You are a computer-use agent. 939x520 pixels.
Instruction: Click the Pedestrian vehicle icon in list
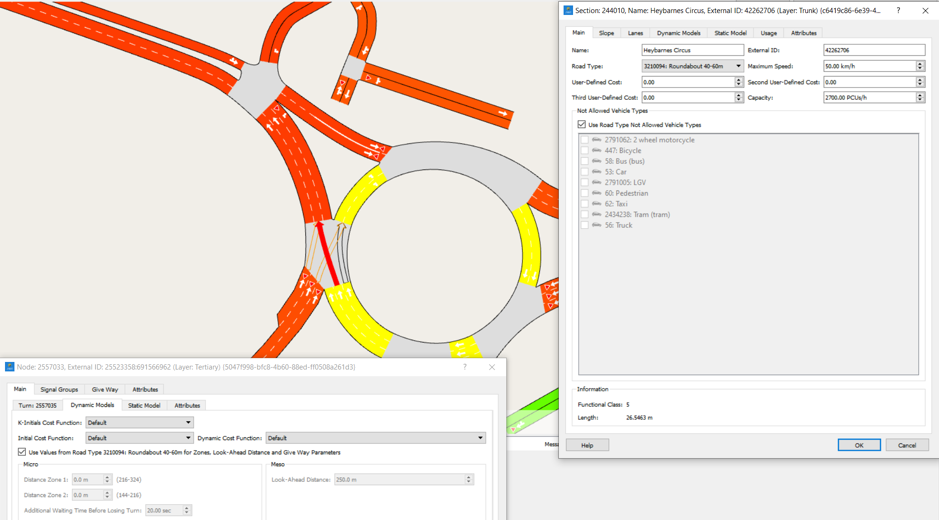596,192
